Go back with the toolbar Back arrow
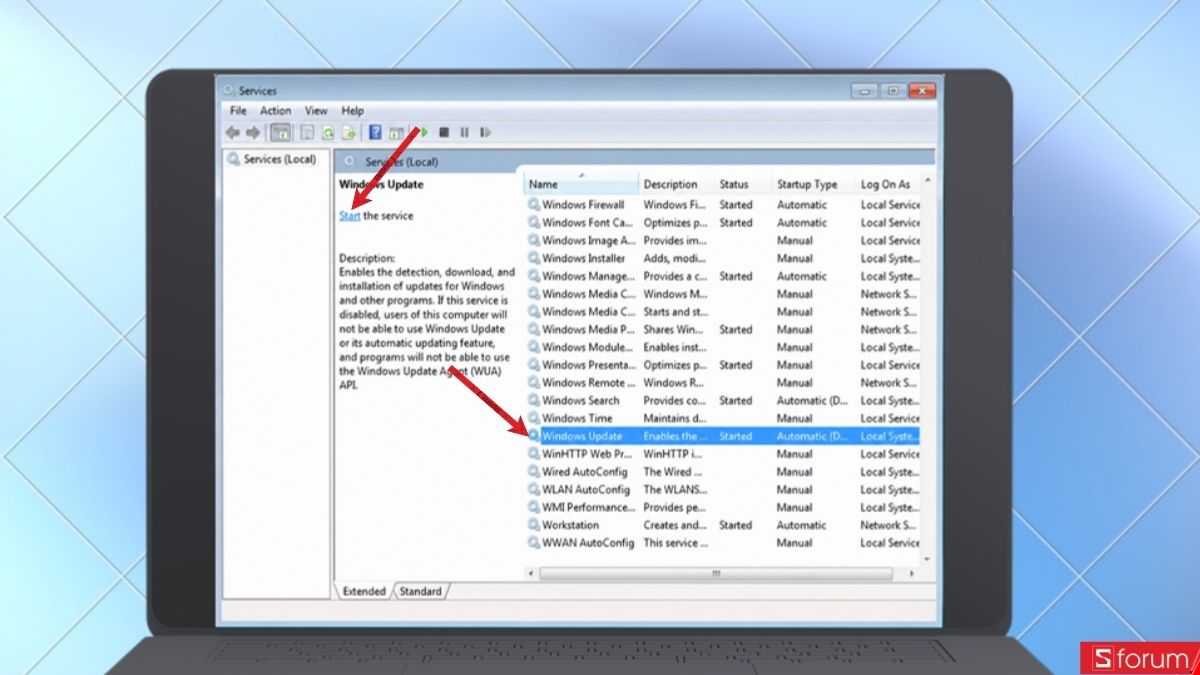This screenshot has width=1200, height=675. 233,132
